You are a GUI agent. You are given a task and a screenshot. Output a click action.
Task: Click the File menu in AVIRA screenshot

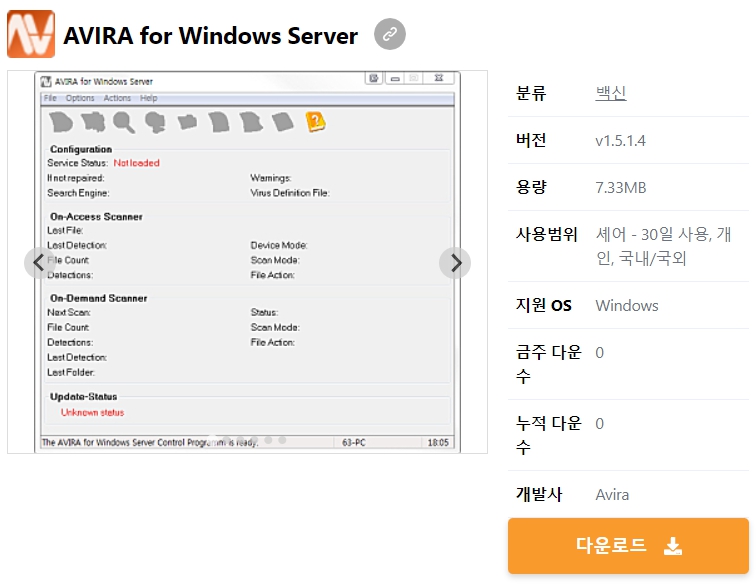point(50,98)
